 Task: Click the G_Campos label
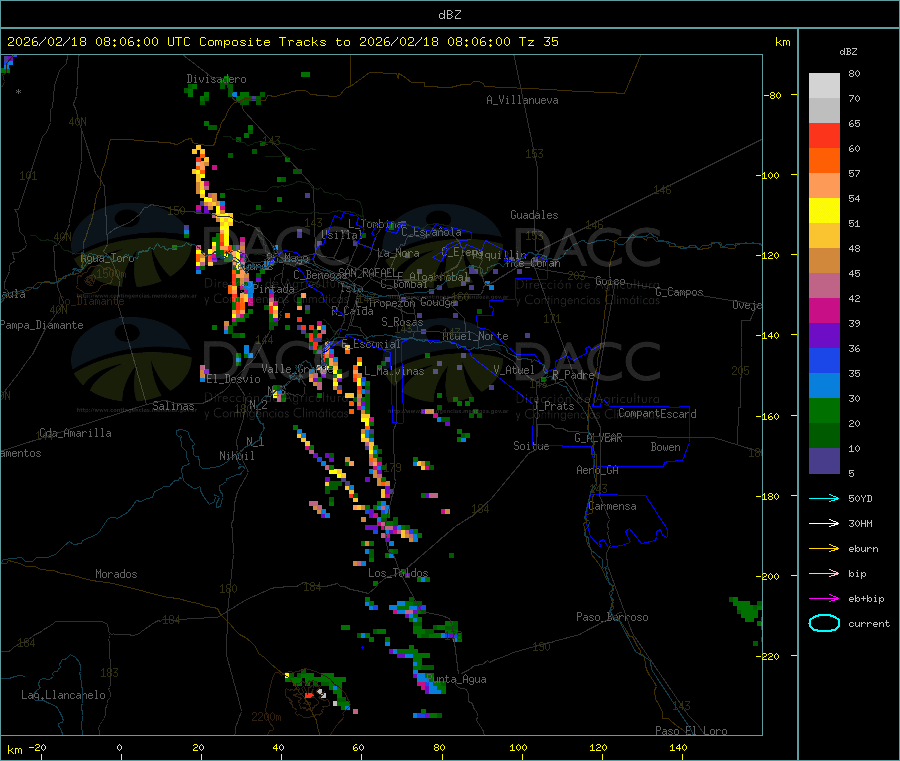(x=679, y=292)
